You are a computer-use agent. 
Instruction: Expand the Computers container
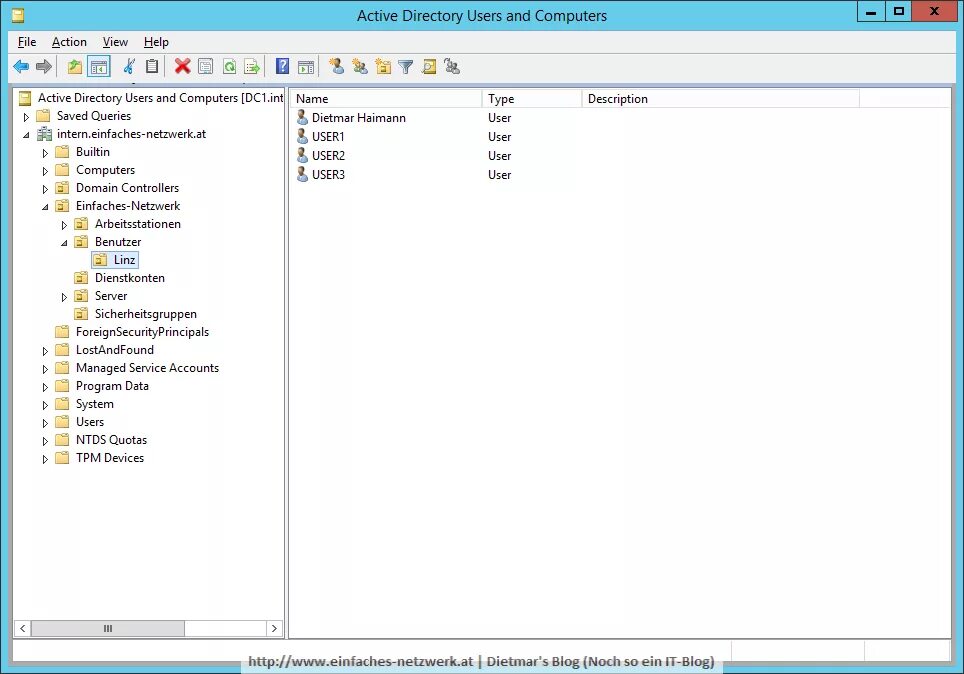pos(45,170)
